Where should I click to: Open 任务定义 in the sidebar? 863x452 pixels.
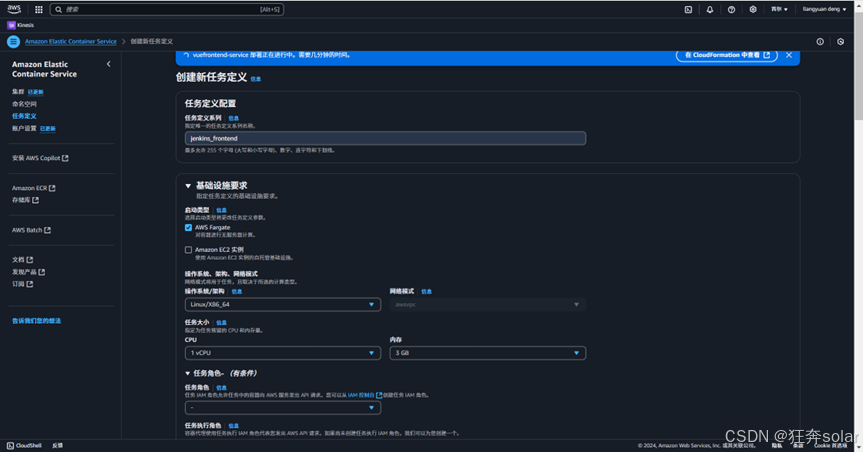pyautogui.click(x=24, y=116)
